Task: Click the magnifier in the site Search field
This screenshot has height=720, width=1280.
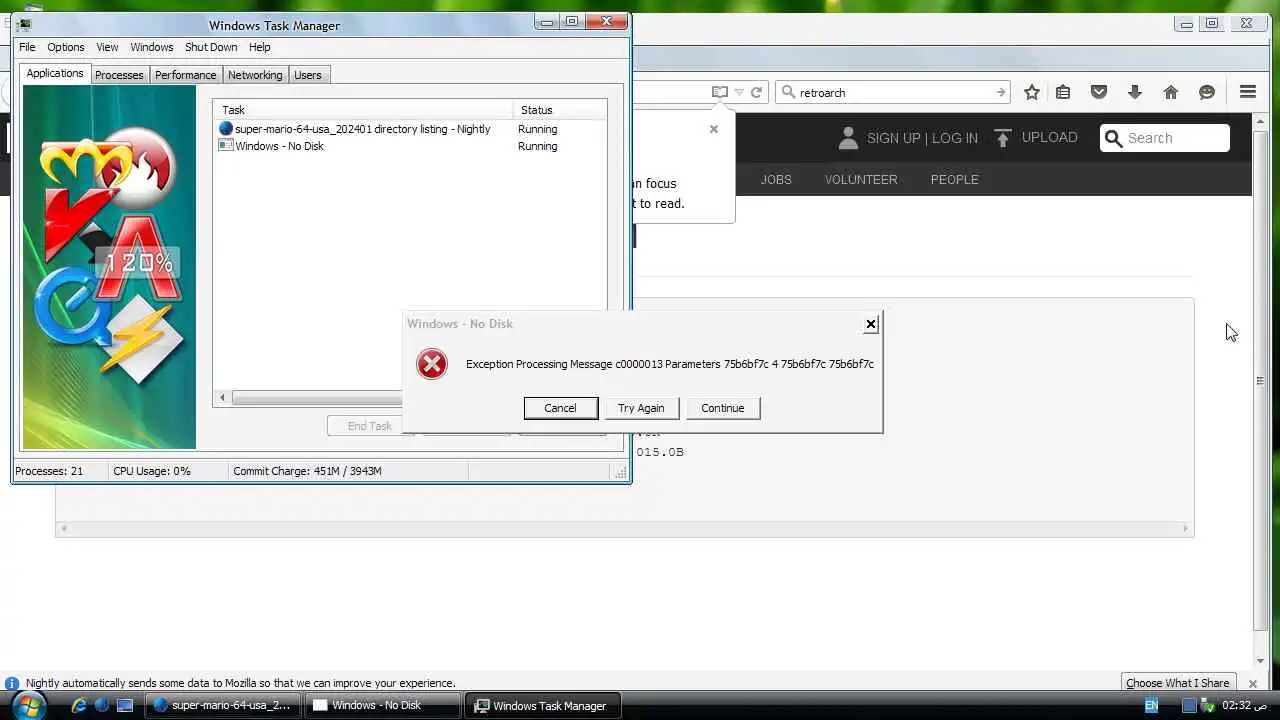Action: 1114,138
